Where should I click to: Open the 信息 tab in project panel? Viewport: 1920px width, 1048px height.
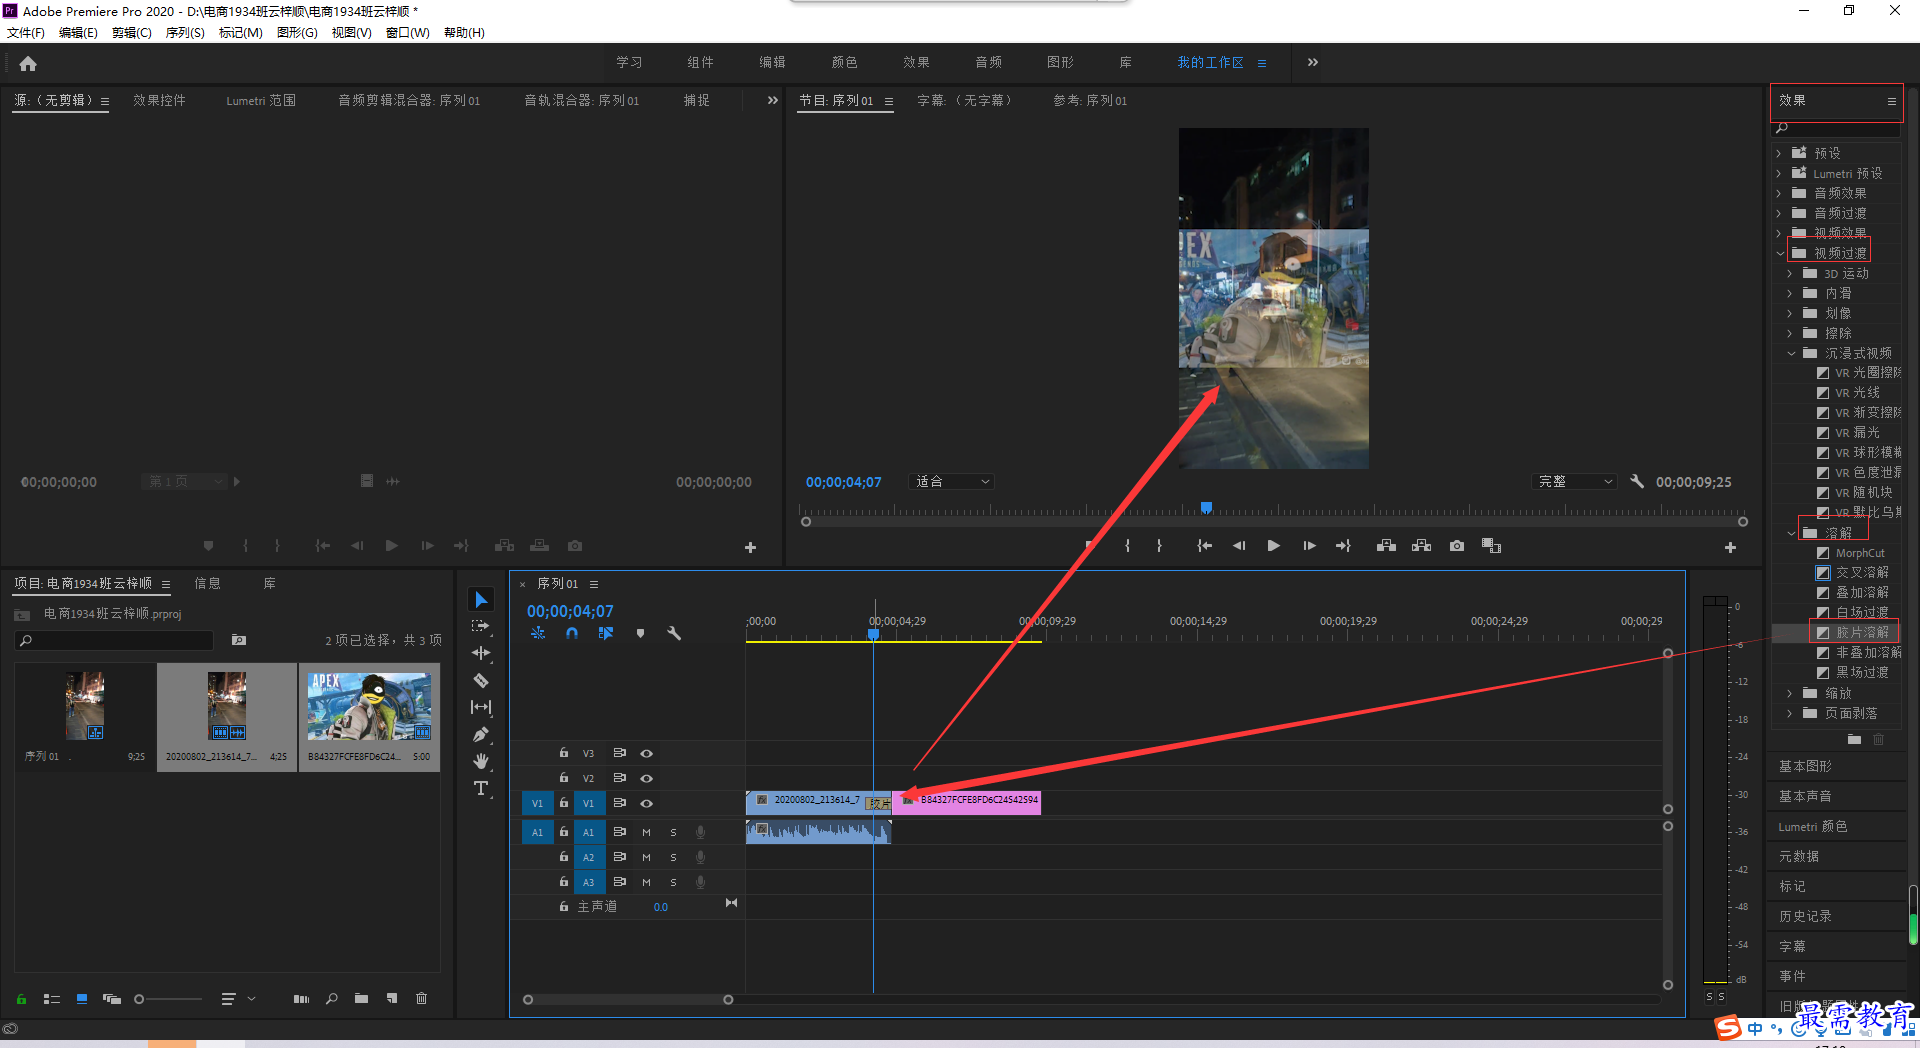[x=208, y=583]
